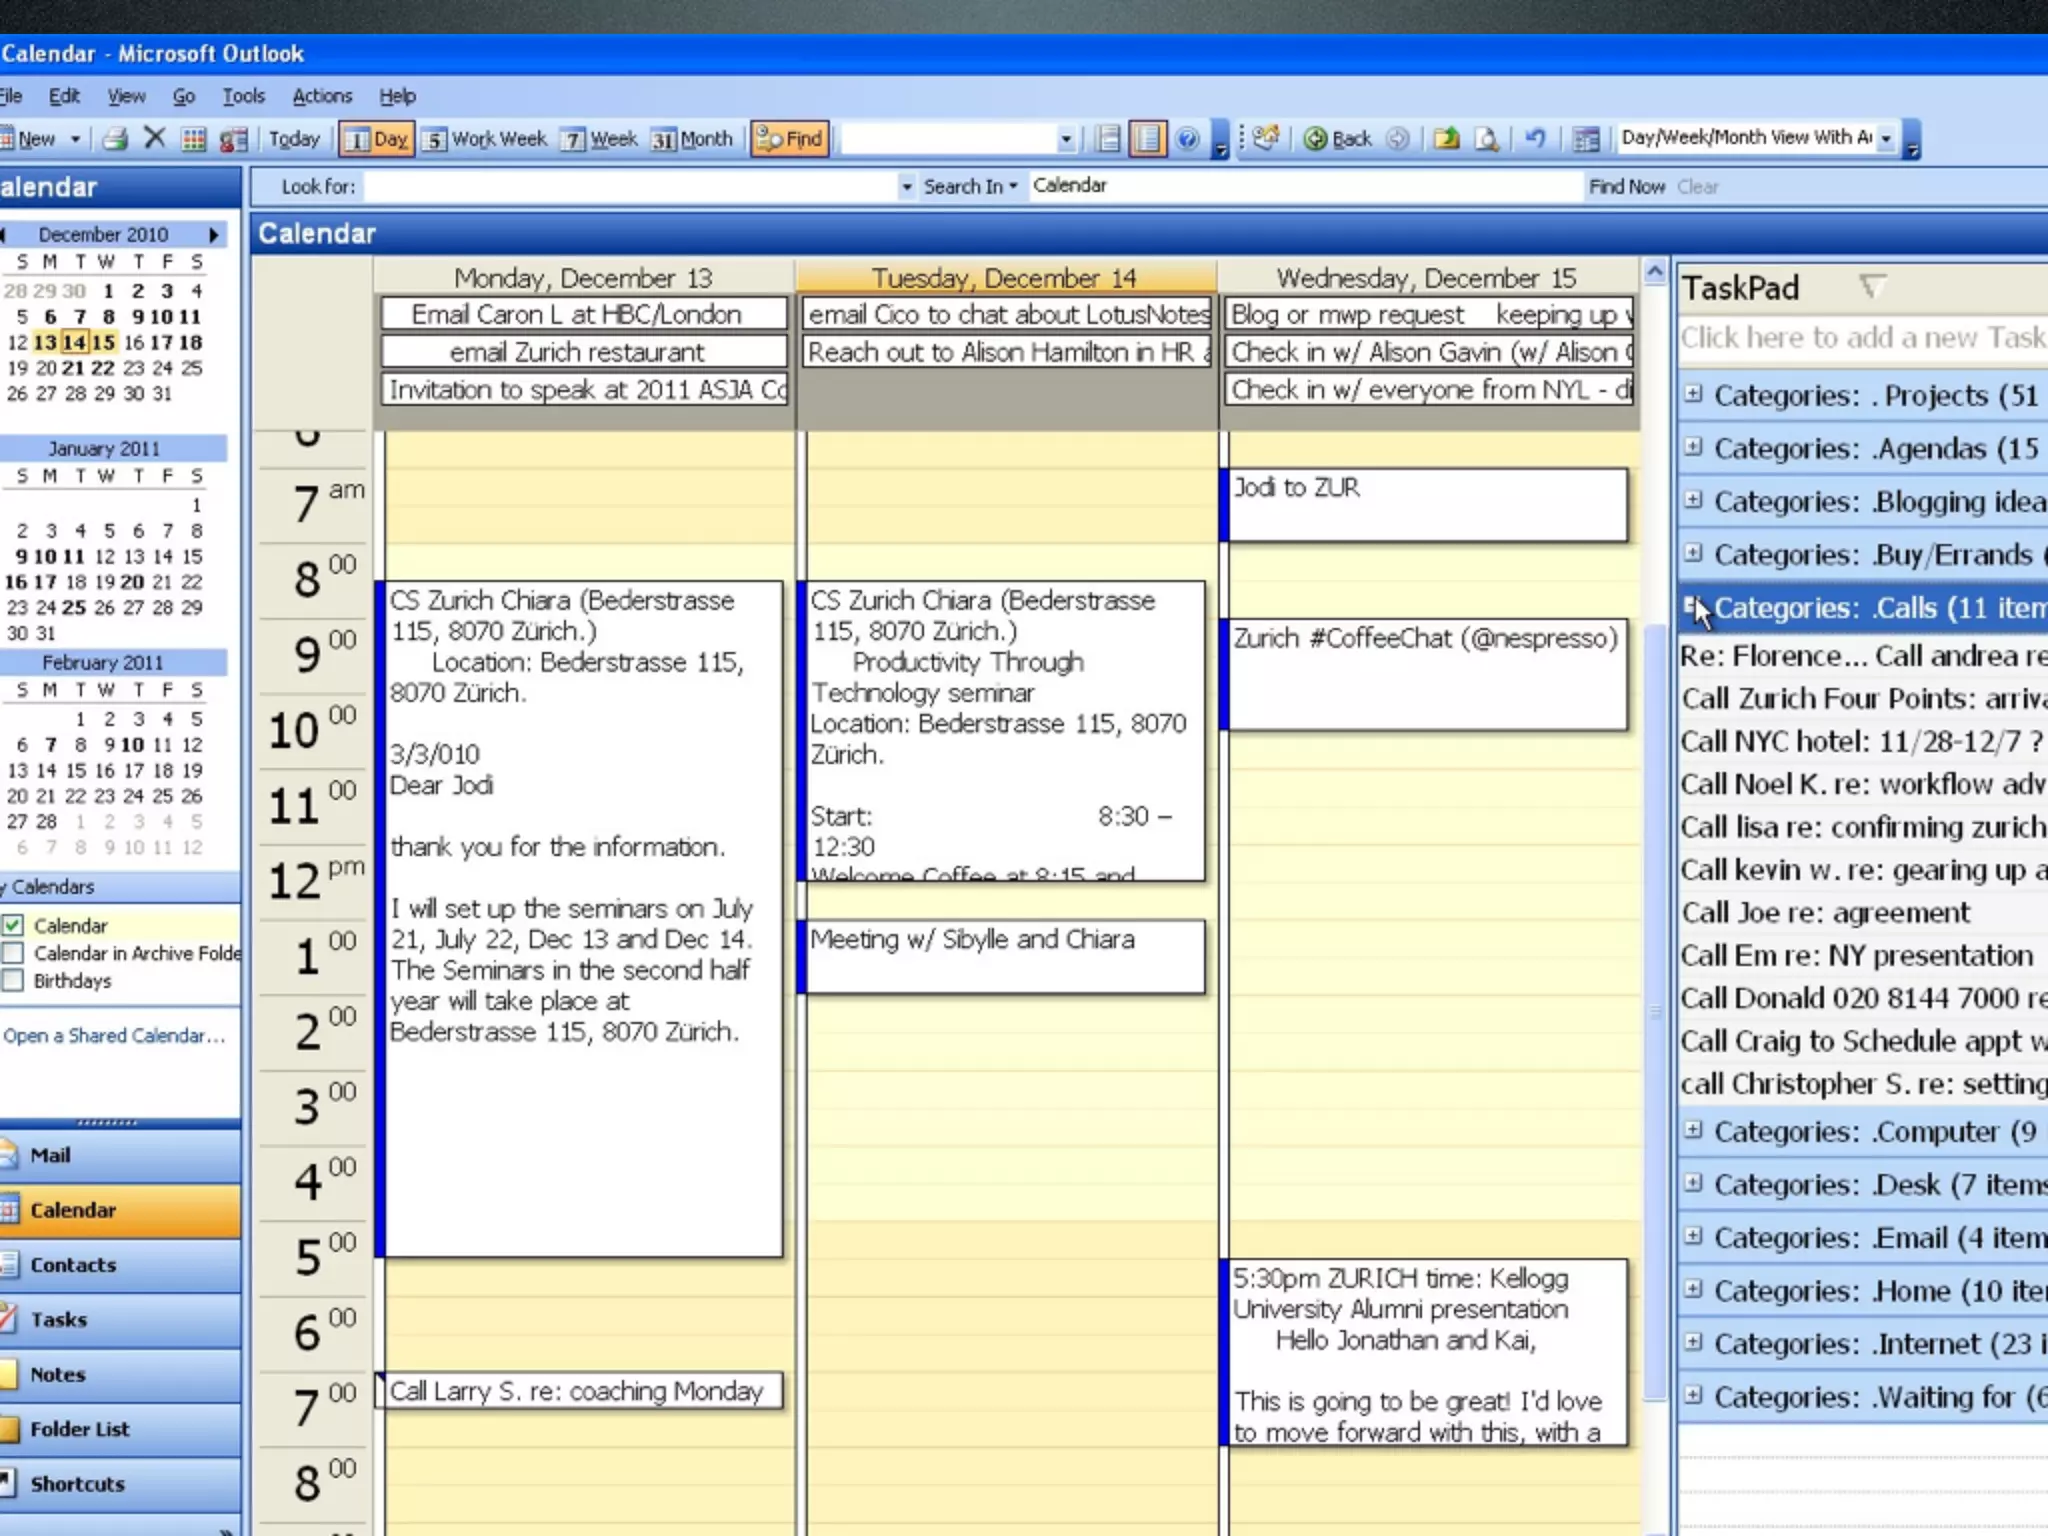Click the Undo arrow icon
This screenshot has width=2048, height=1536.
1535,139
